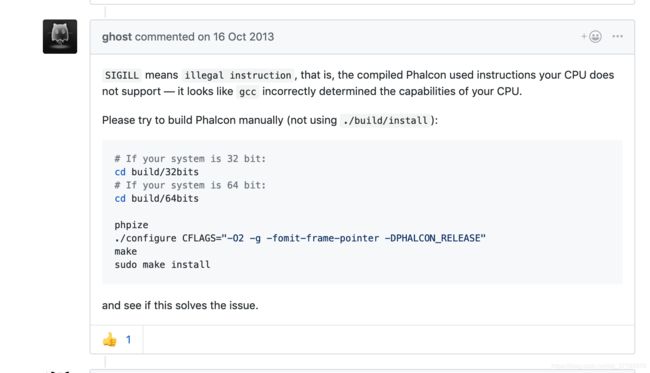Open the 16 Oct 2013 timestamp link

point(243,36)
